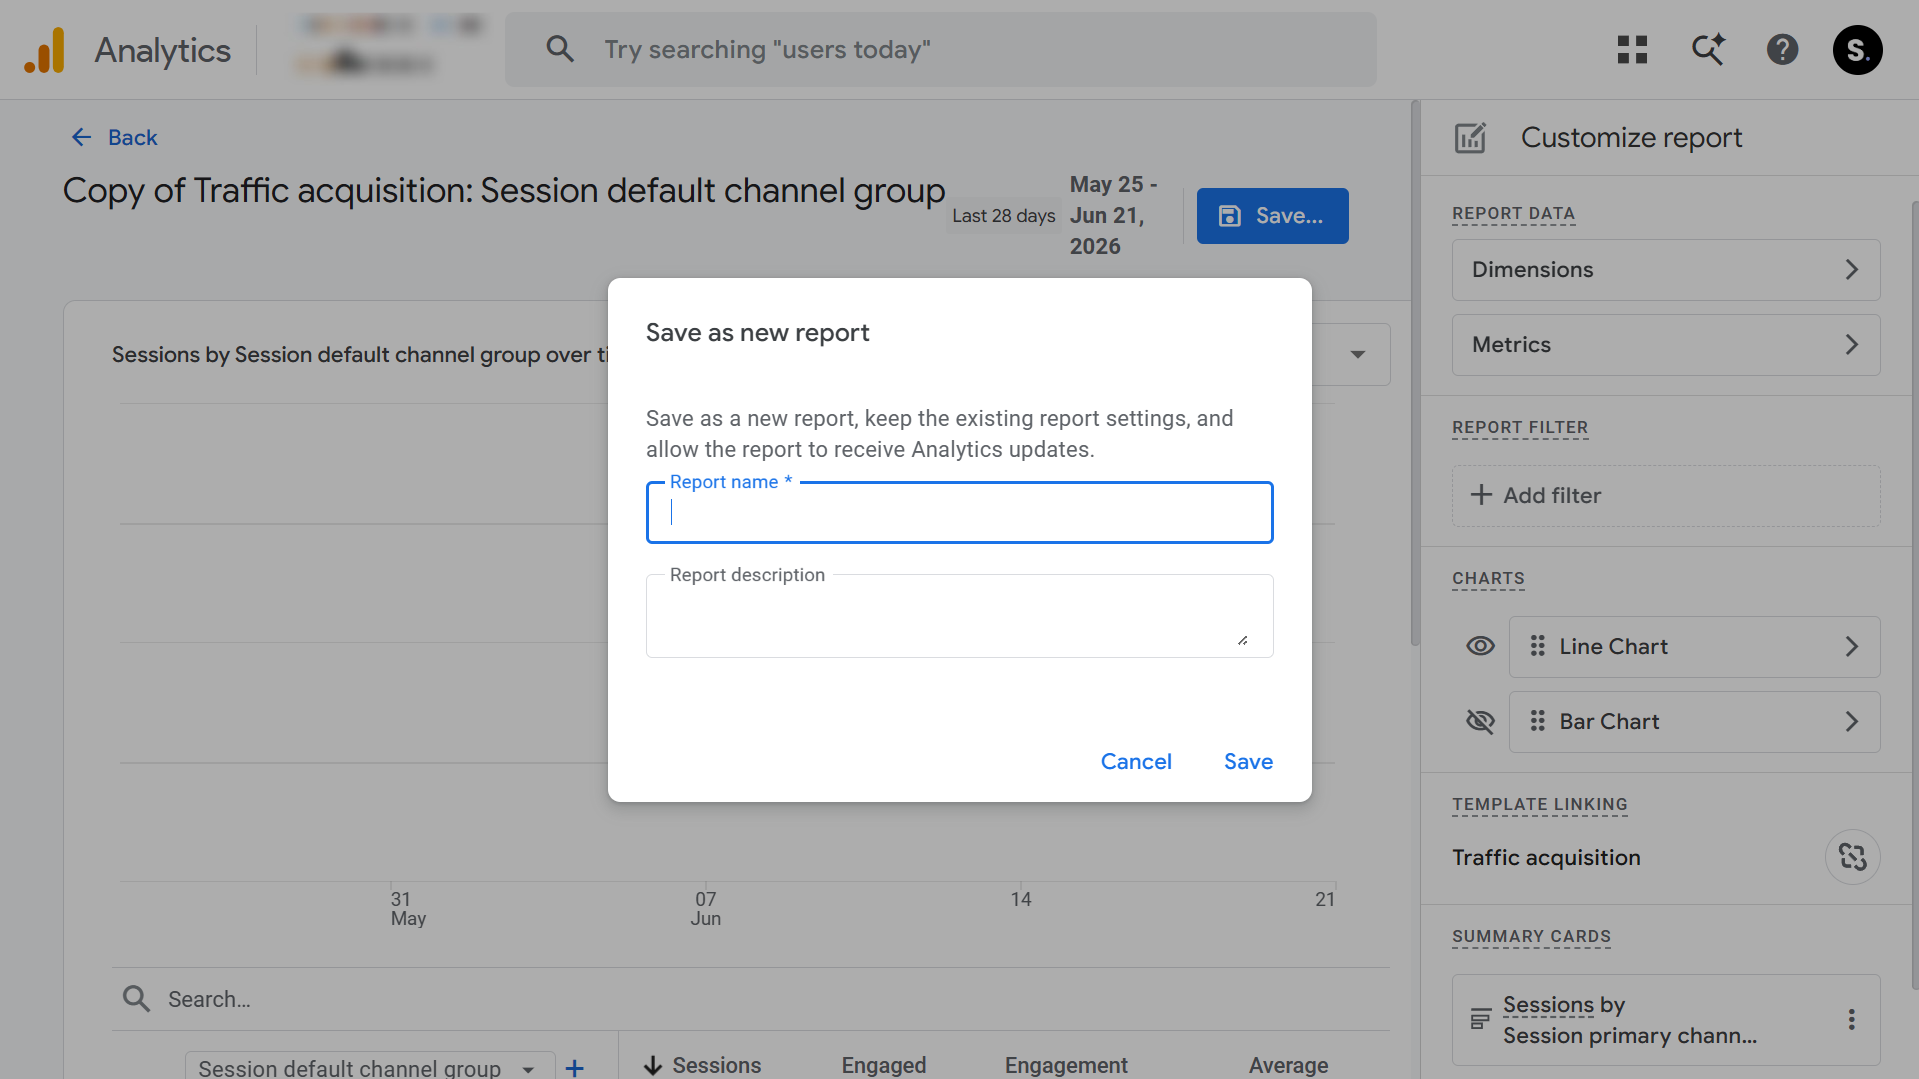Click the Sessions sort arrow
Screen dimensions: 1919x1079
653,1066
